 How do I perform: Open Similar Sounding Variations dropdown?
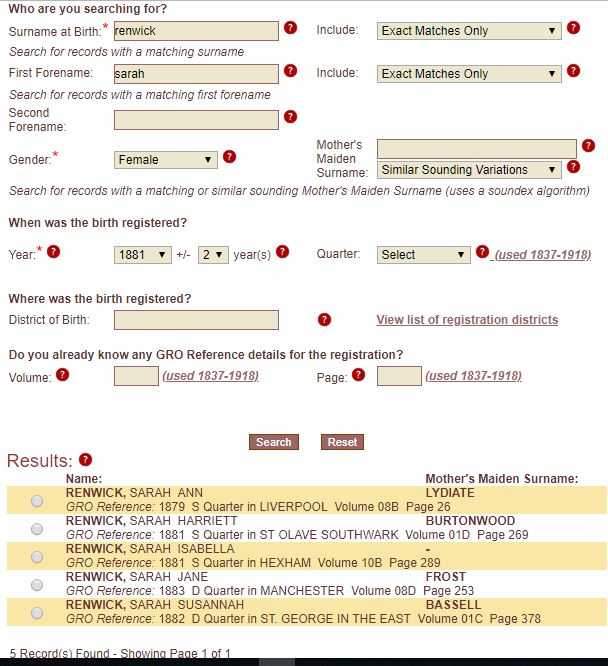pos(469,170)
